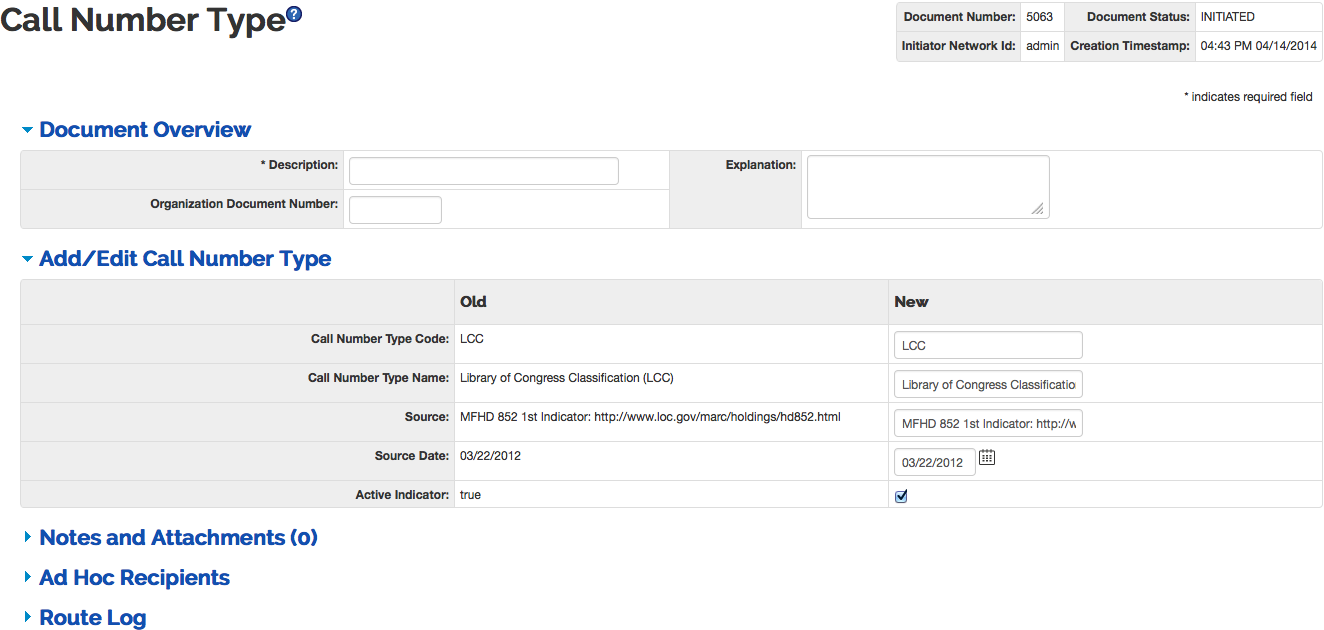Screen dimensions: 1324x630
Task: Edit the new Call Number Type Name field
Action: point(988,385)
